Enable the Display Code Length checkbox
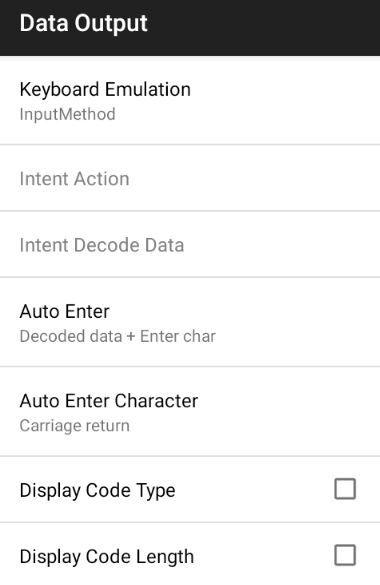The image size is (380, 585). click(x=345, y=555)
